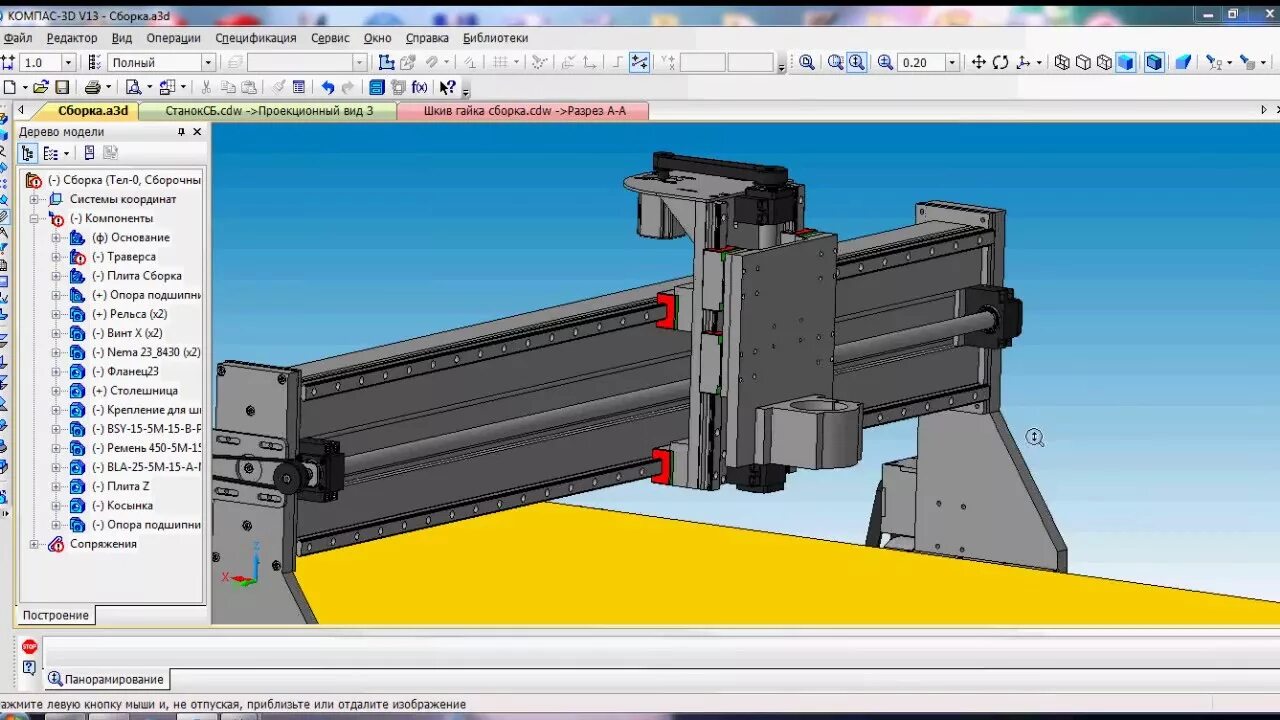Click the hide components icon with cube and arrow
1280x720 pixels.
click(x=1249, y=62)
